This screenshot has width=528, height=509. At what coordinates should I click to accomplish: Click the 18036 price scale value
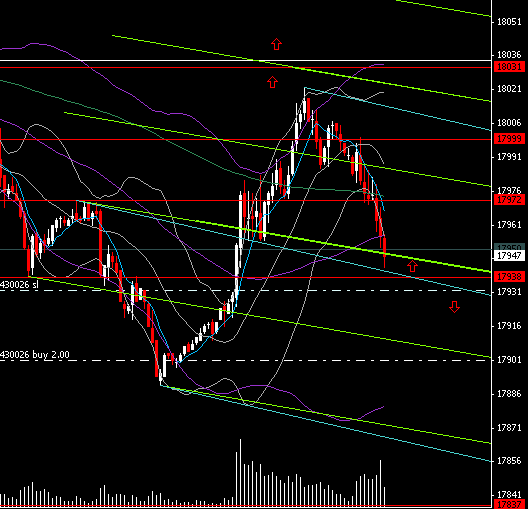tap(509, 55)
